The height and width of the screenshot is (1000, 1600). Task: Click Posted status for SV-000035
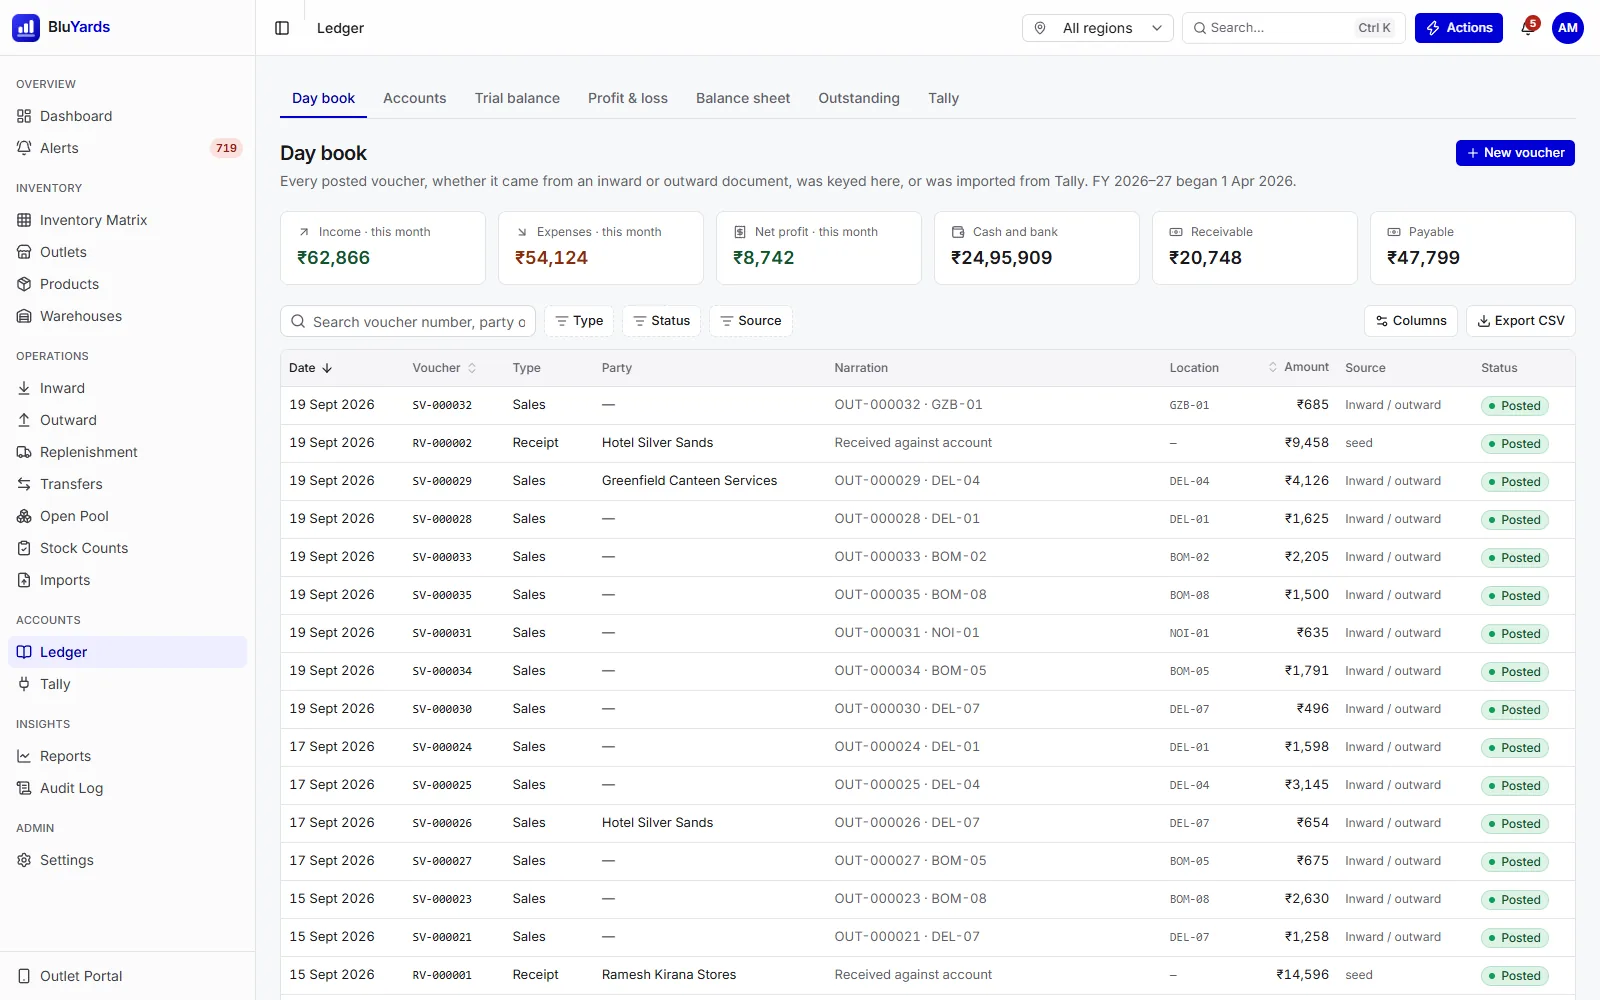1514,596
